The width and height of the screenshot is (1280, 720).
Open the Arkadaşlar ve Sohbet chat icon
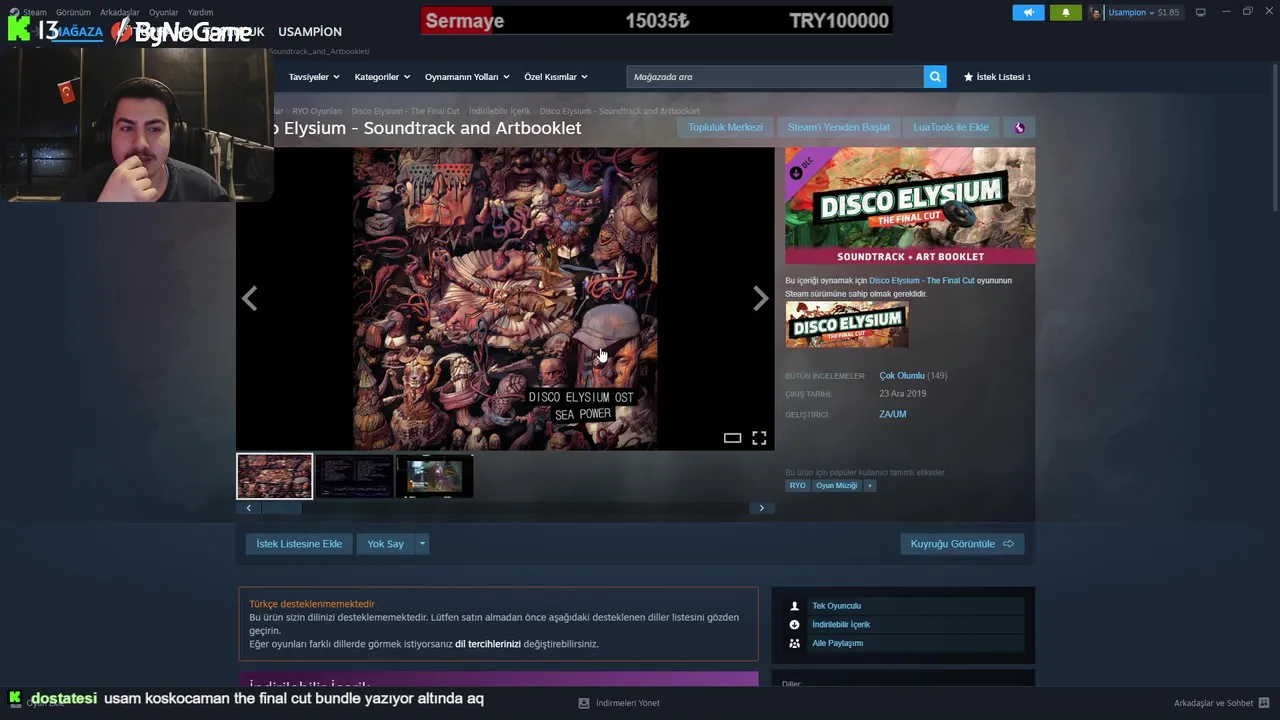pyautogui.click(x=1264, y=703)
